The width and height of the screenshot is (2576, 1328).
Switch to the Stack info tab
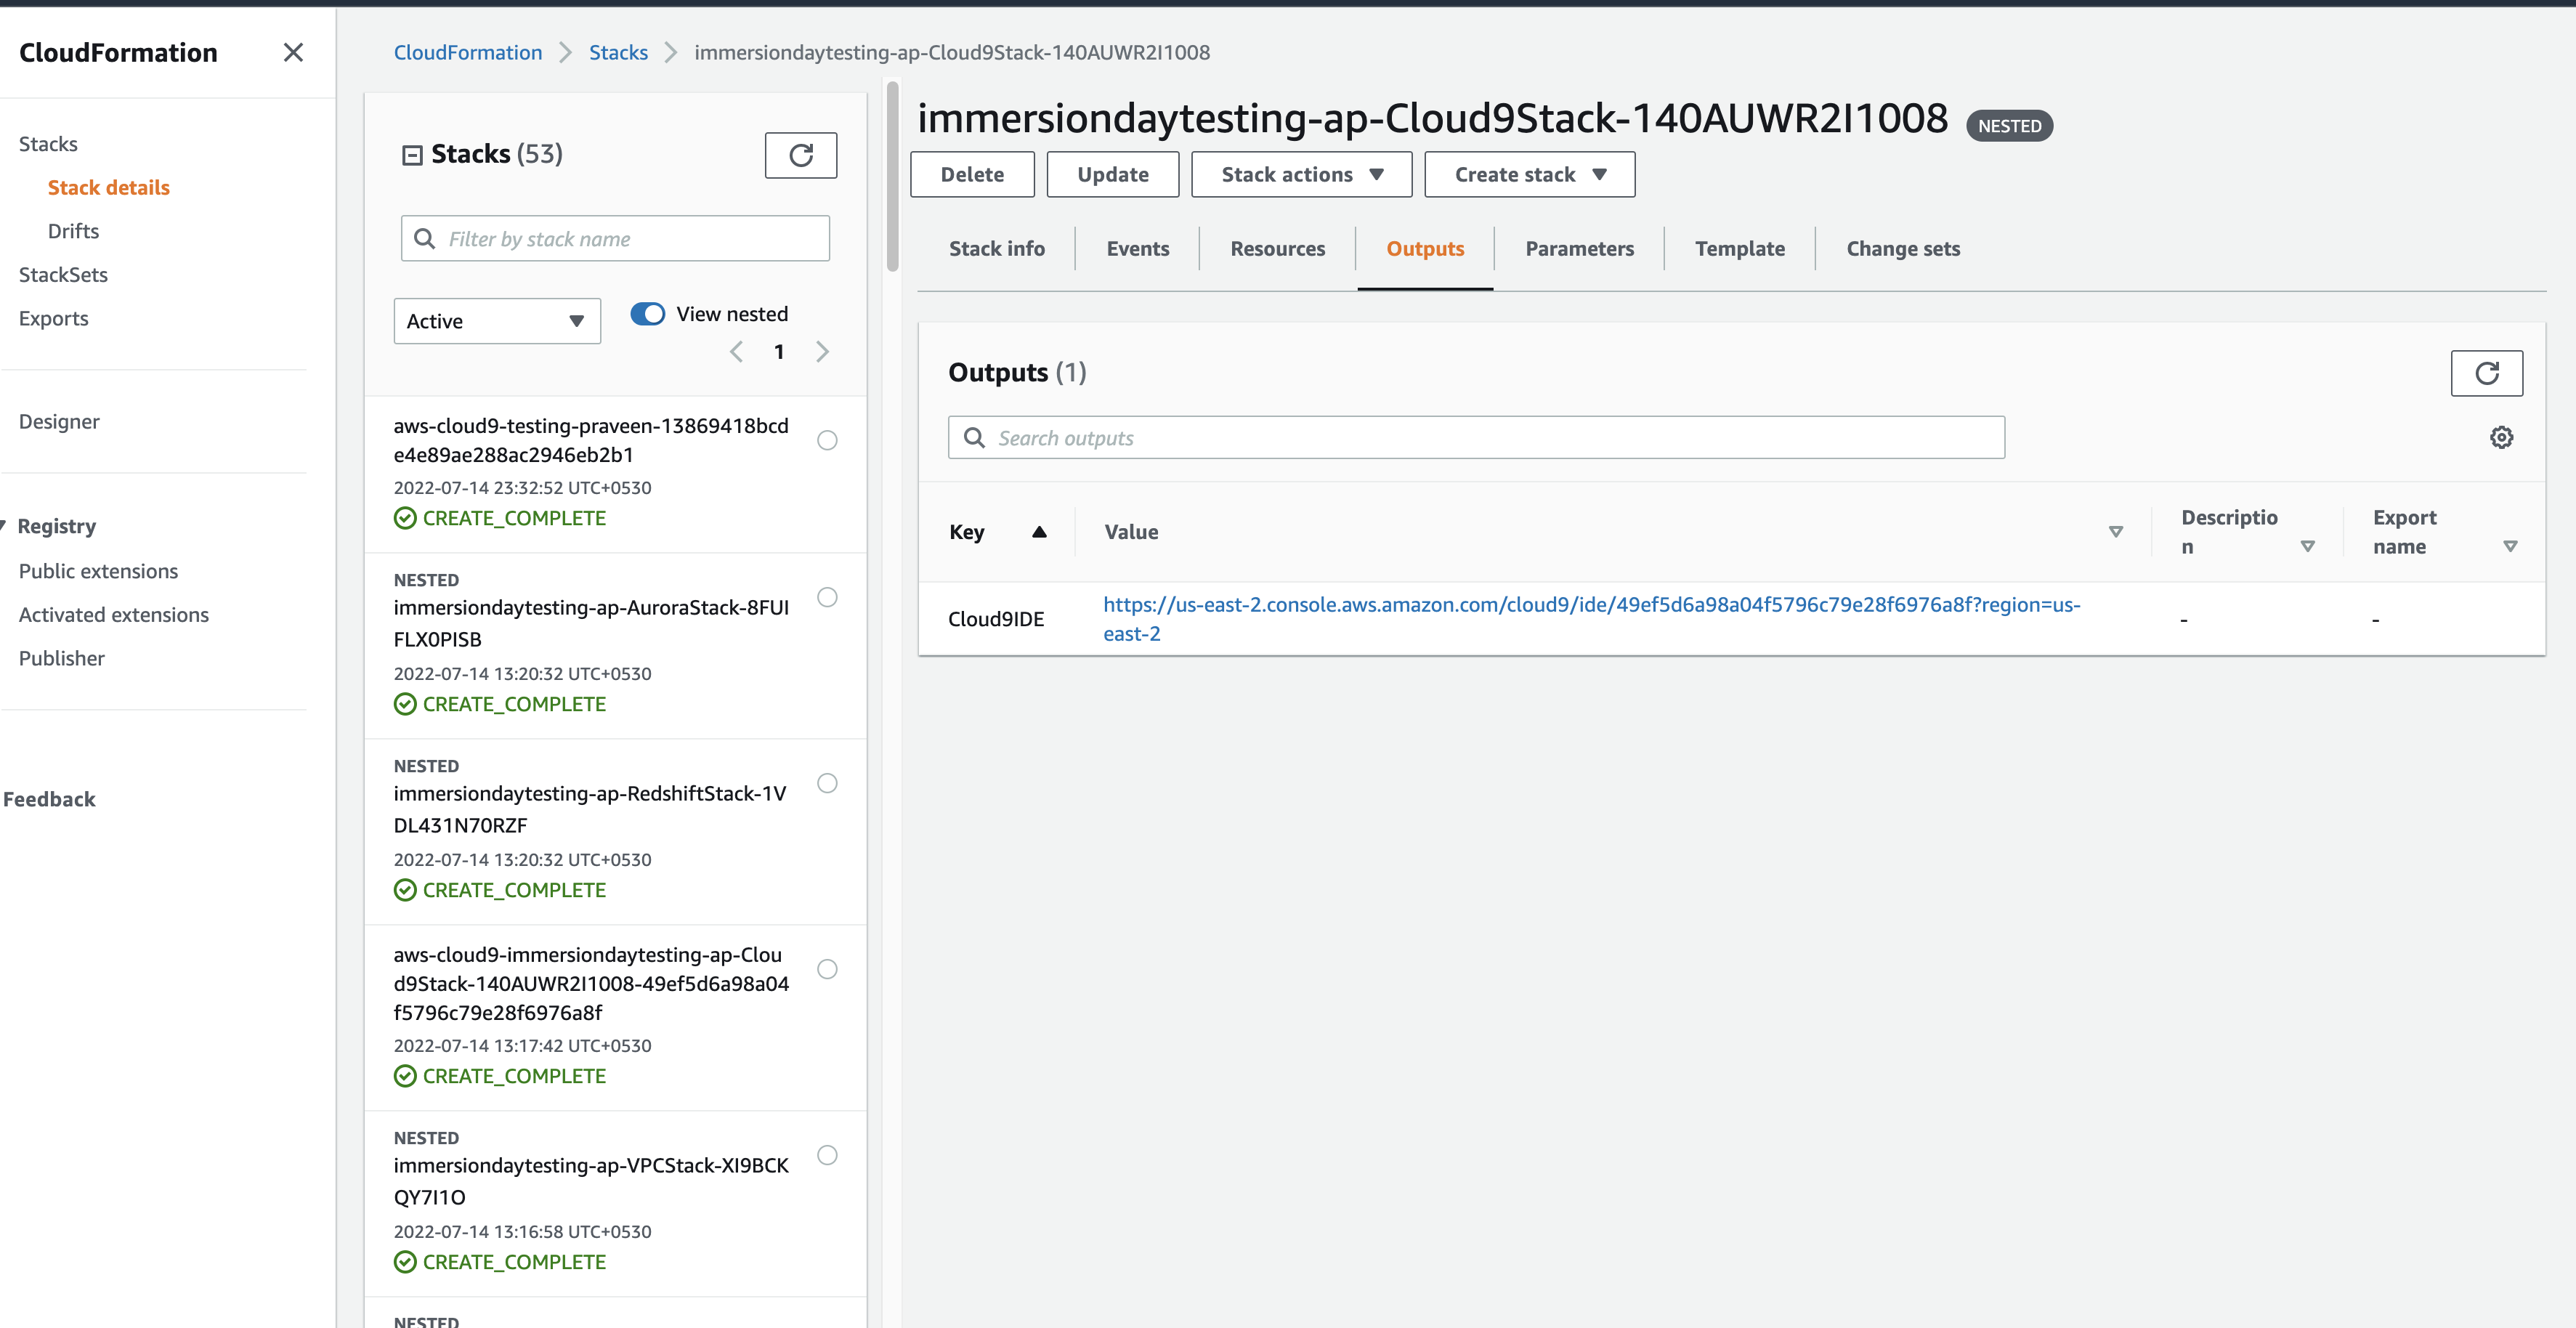996,249
